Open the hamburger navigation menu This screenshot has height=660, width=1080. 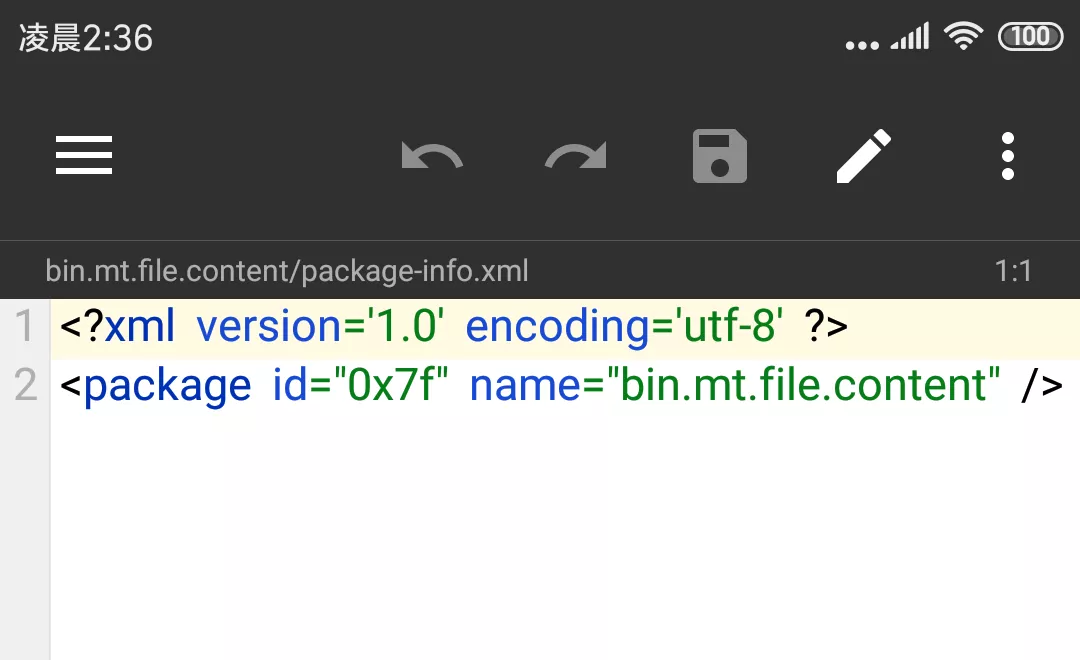pyautogui.click(x=84, y=156)
